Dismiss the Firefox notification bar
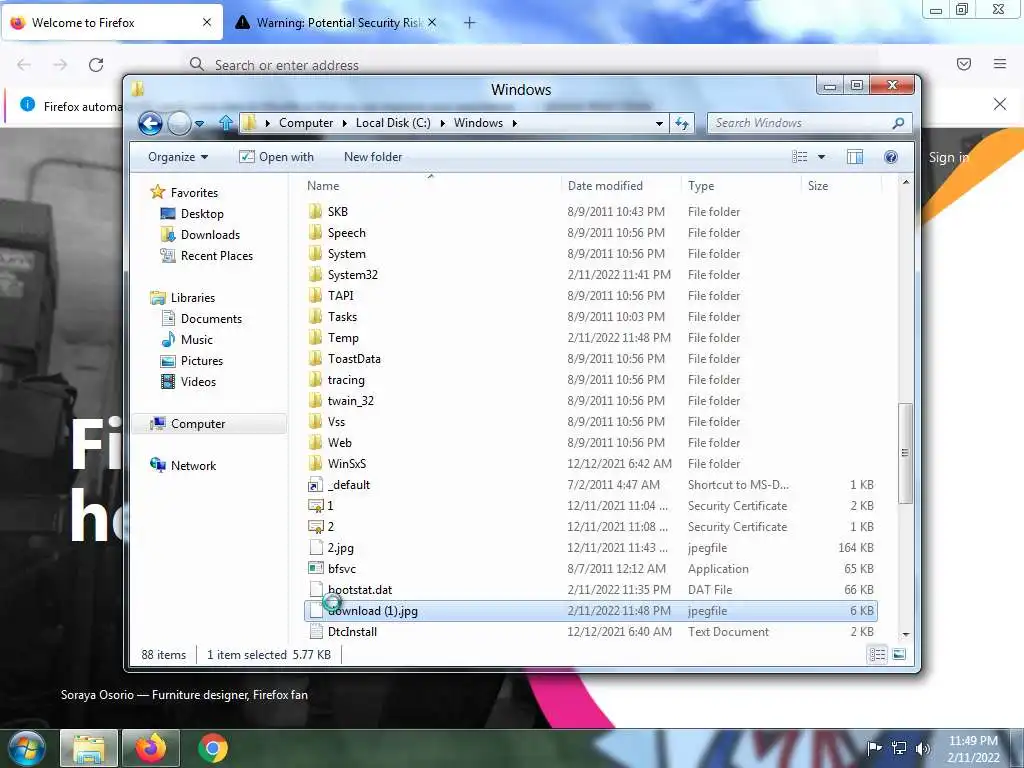Image resolution: width=1024 pixels, height=768 pixels. tap(1000, 104)
